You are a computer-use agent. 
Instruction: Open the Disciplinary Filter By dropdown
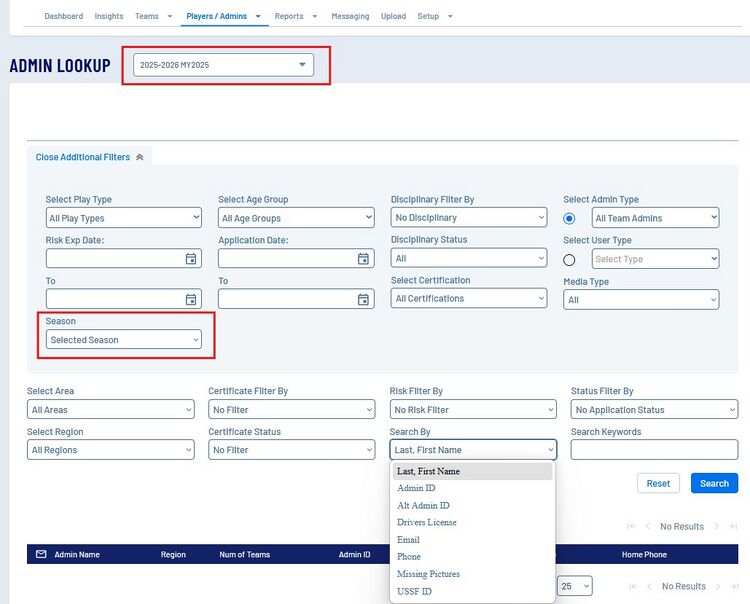[x=468, y=218]
